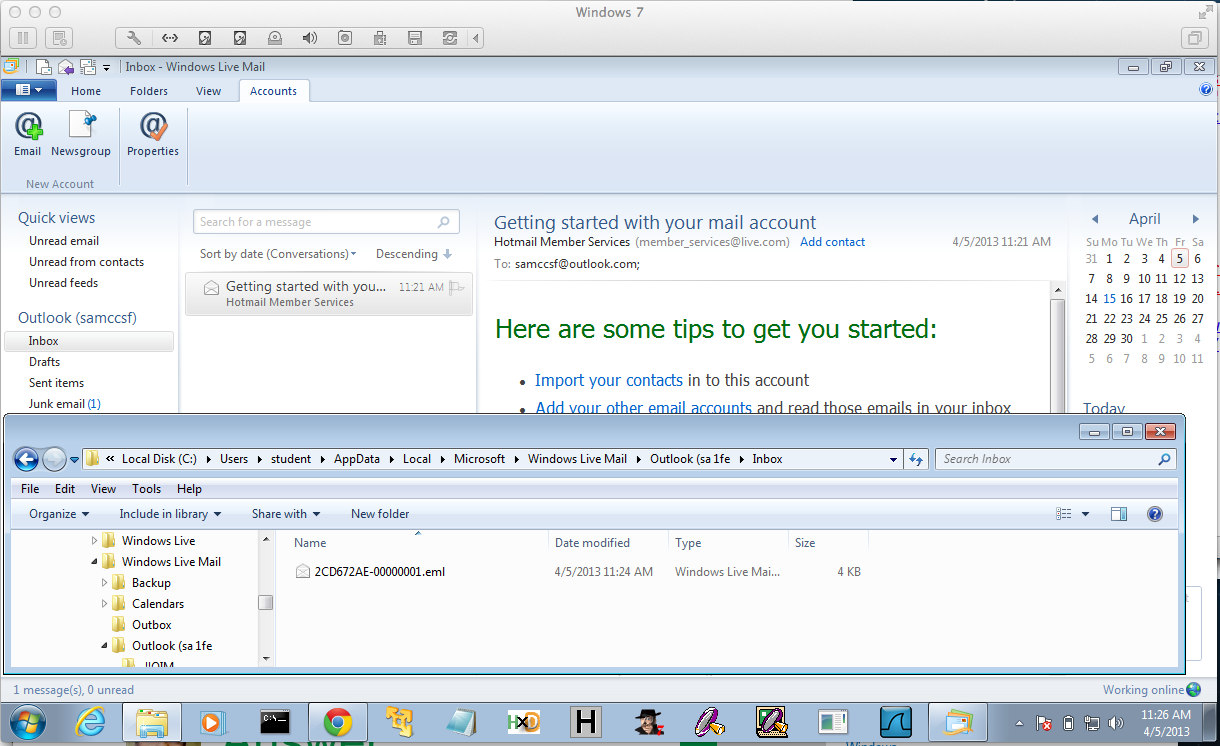This screenshot has height=746, width=1220.
Task: Click the New item icon in quick access toolbar
Action: 44,67
